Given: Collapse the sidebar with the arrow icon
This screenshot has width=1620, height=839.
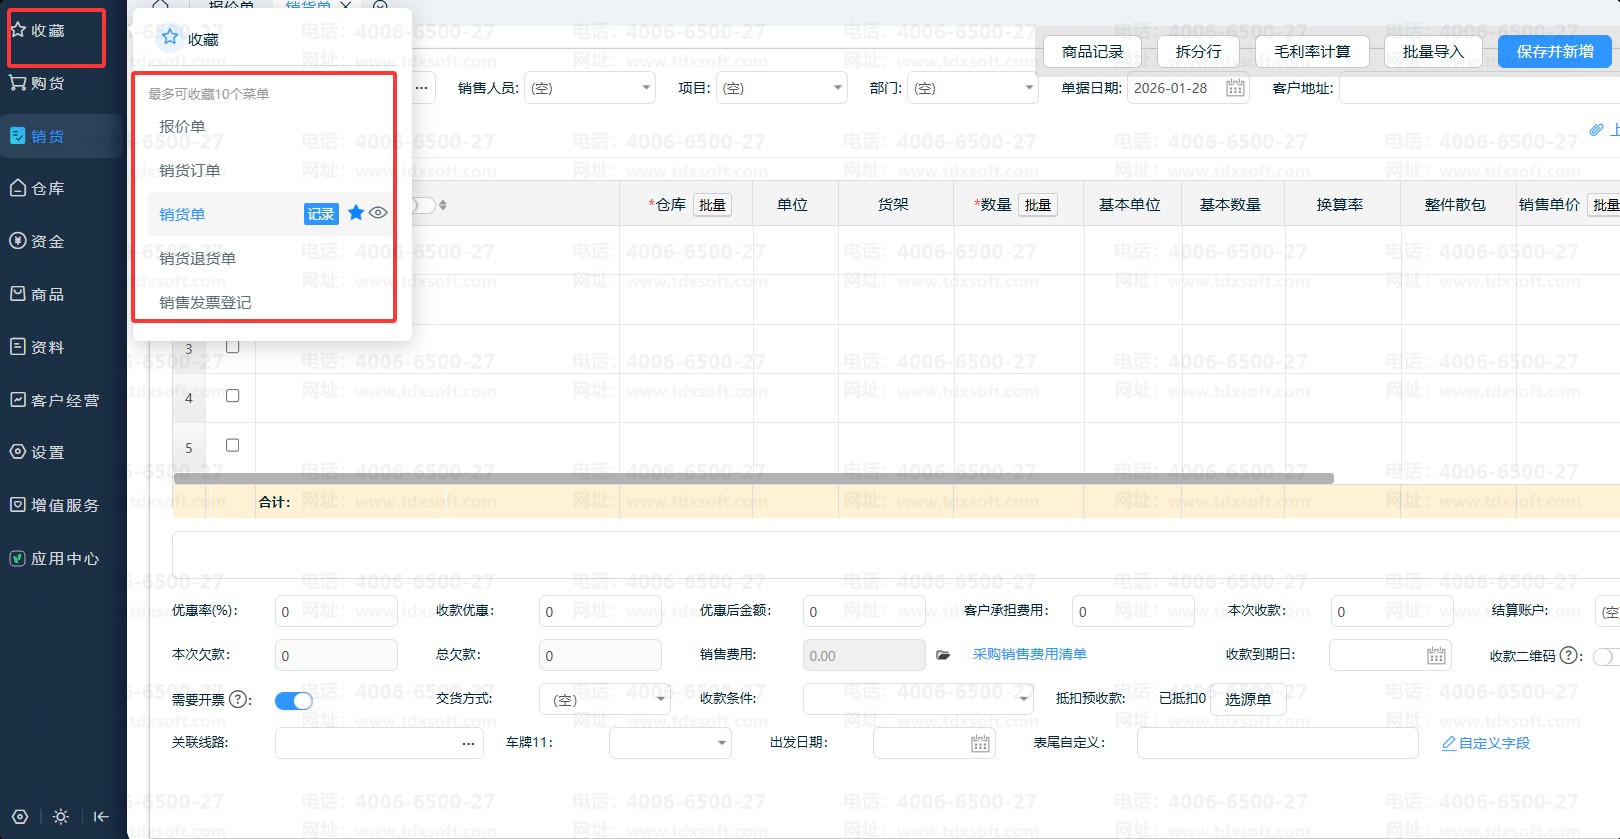Looking at the screenshot, I should [101, 816].
